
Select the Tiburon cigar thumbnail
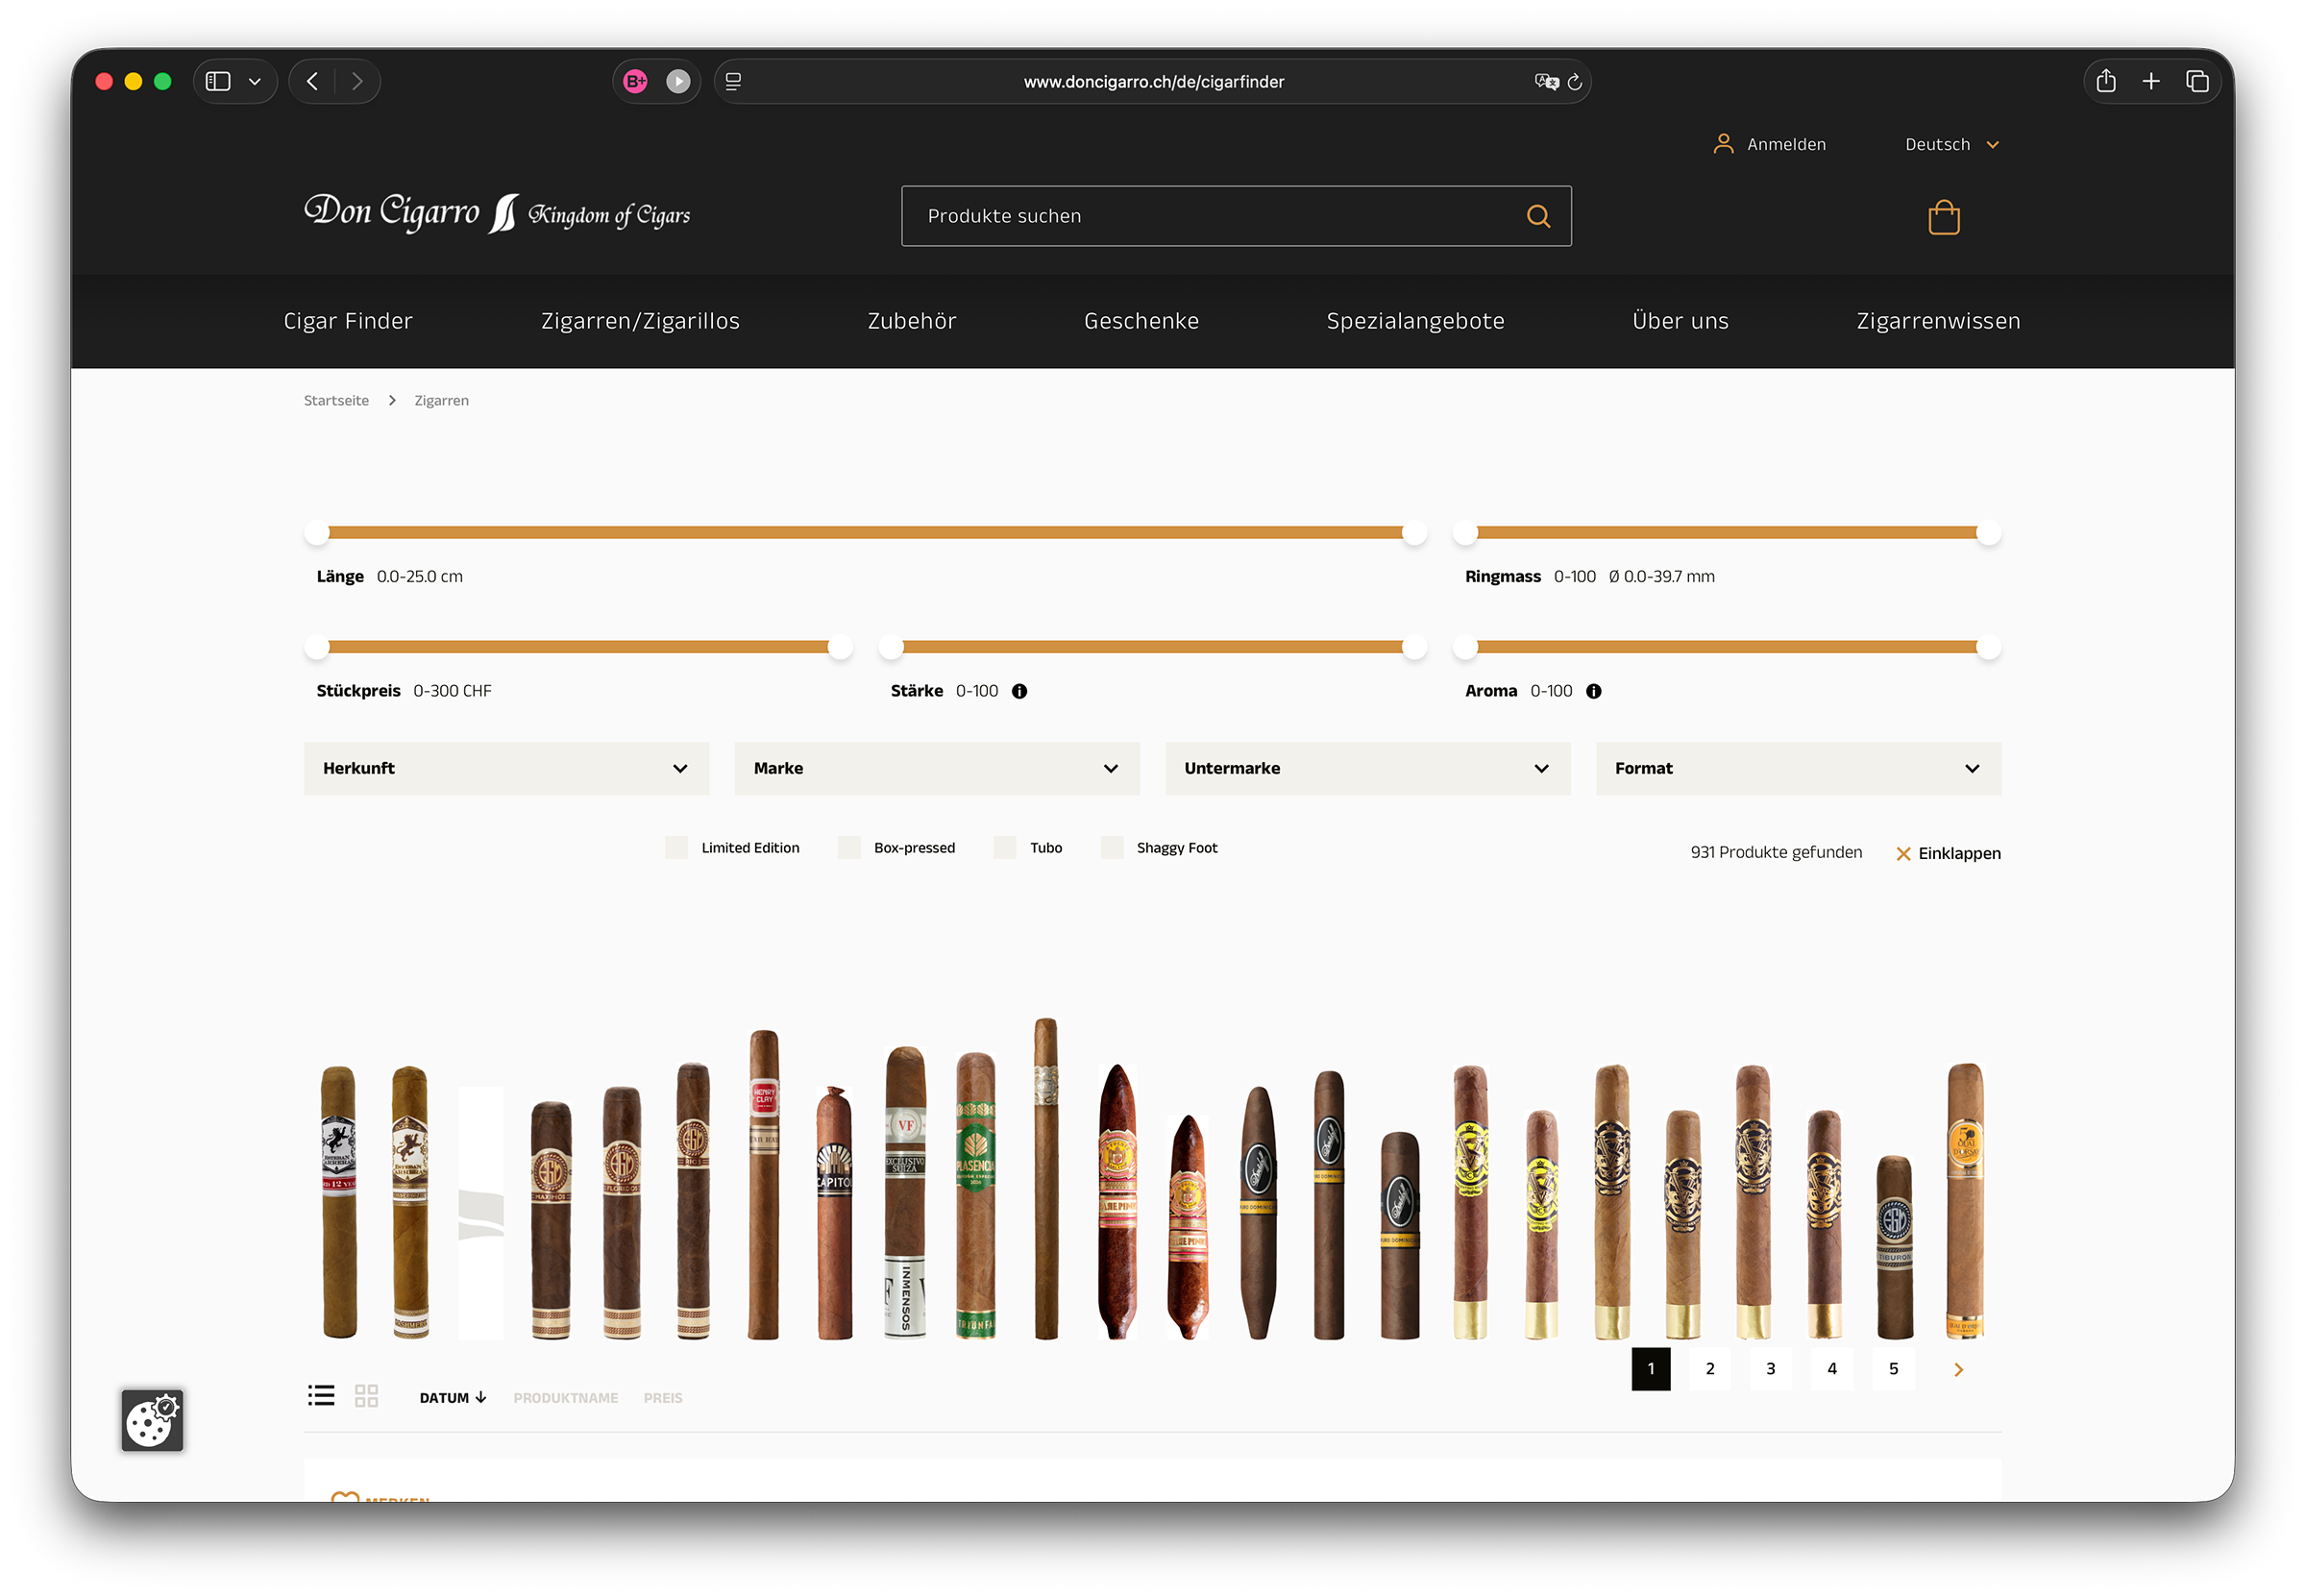coord(1894,1247)
